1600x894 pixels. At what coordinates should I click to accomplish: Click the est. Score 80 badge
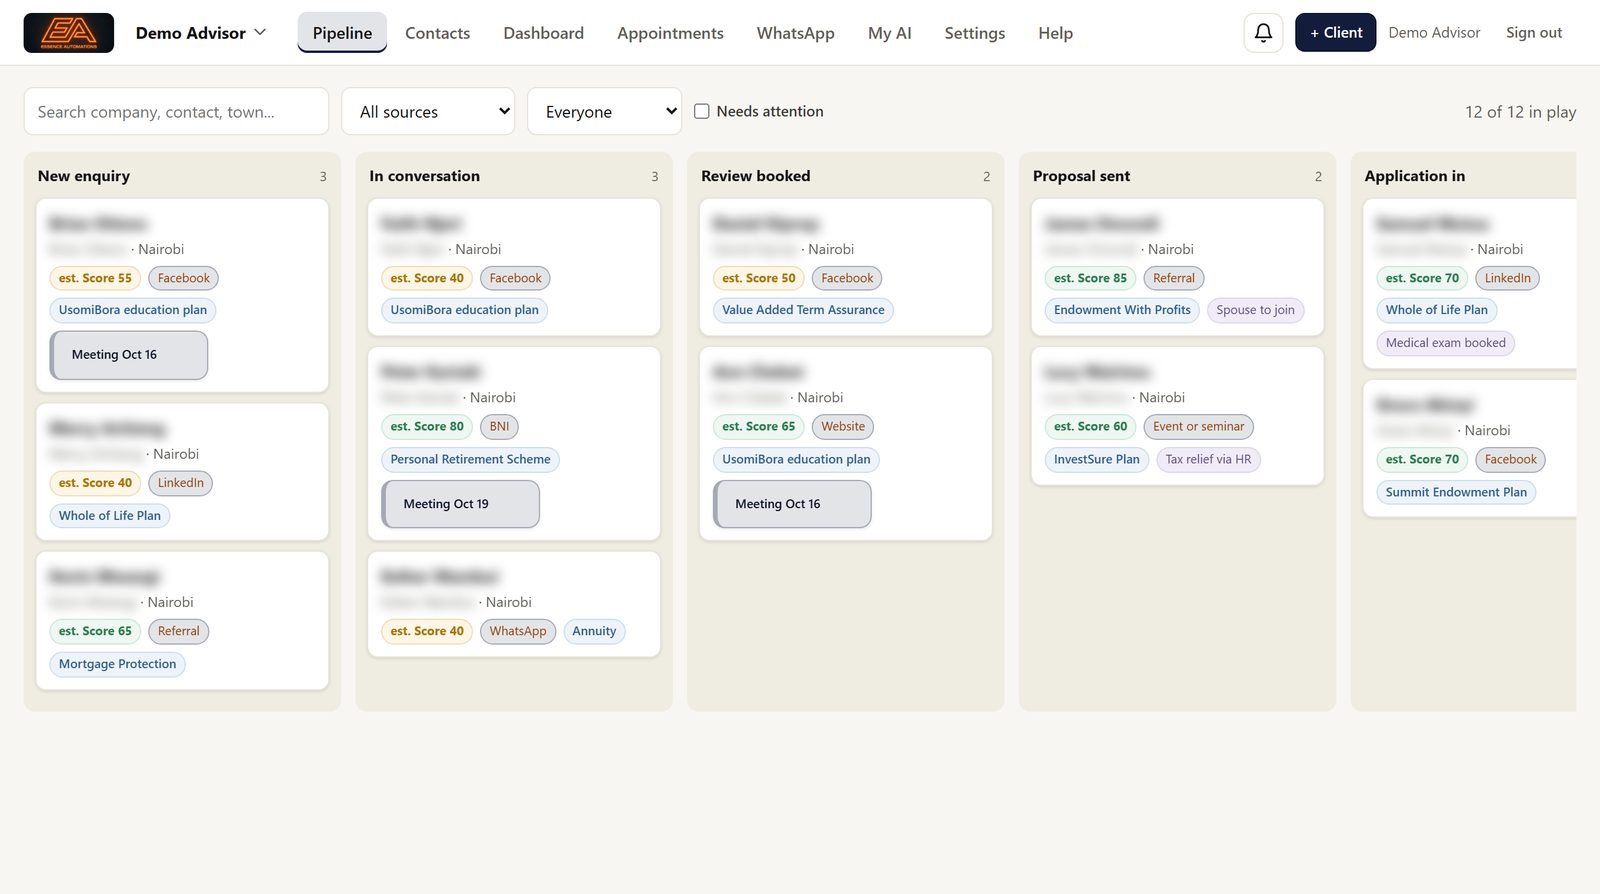[427, 426]
